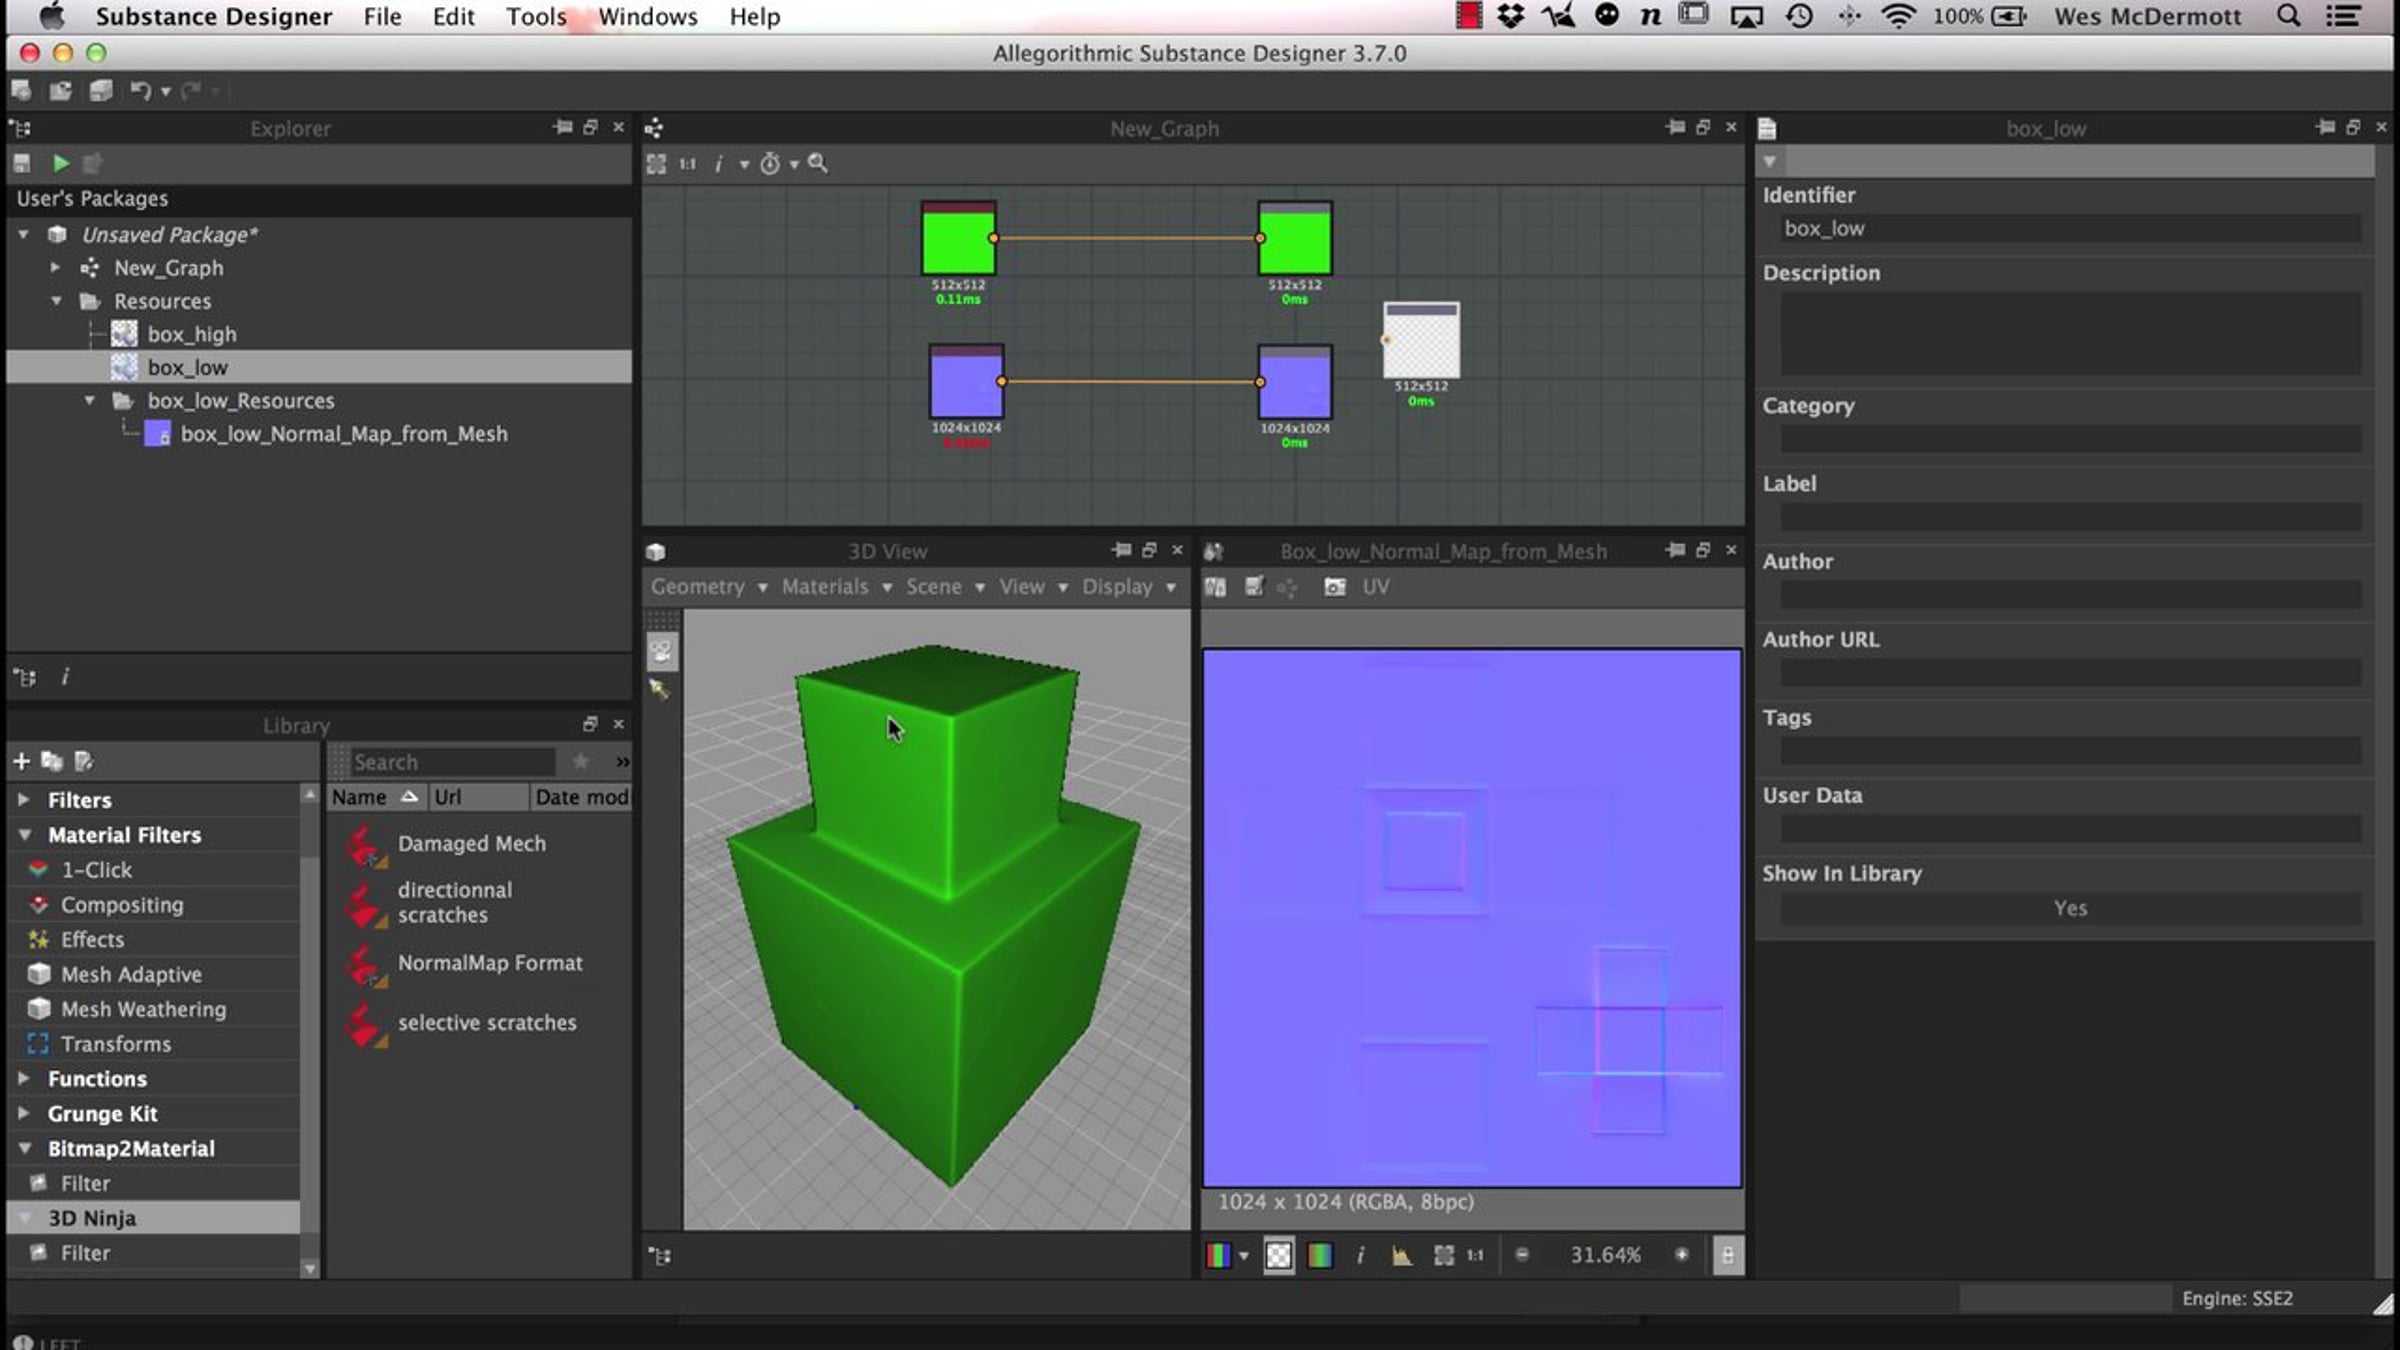The image size is (2400, 1350).
Task: Collapse the Resources folder arrow
Action: [56, 301]
